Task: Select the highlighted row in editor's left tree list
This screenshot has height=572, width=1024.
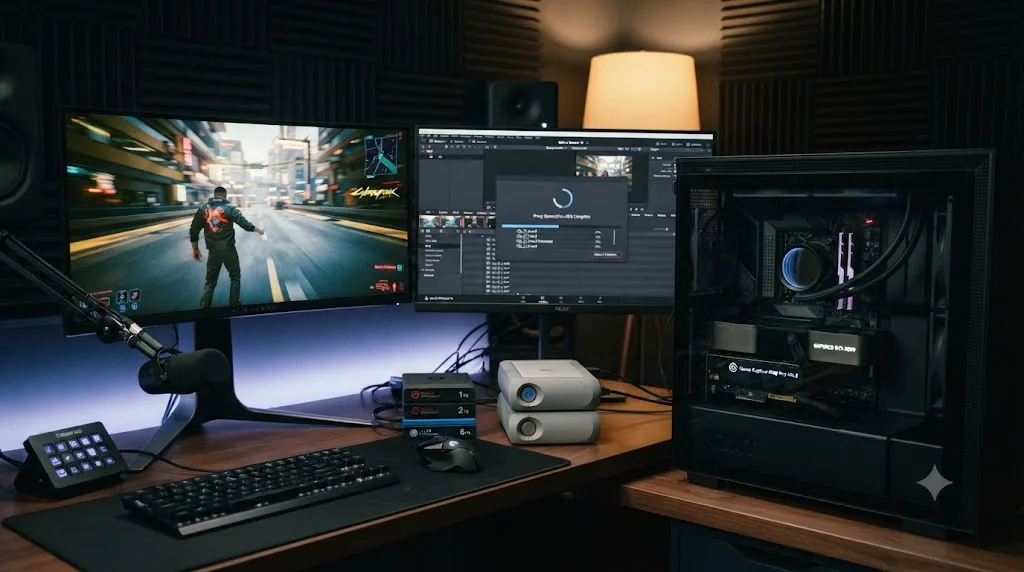Action: [441, 246]
